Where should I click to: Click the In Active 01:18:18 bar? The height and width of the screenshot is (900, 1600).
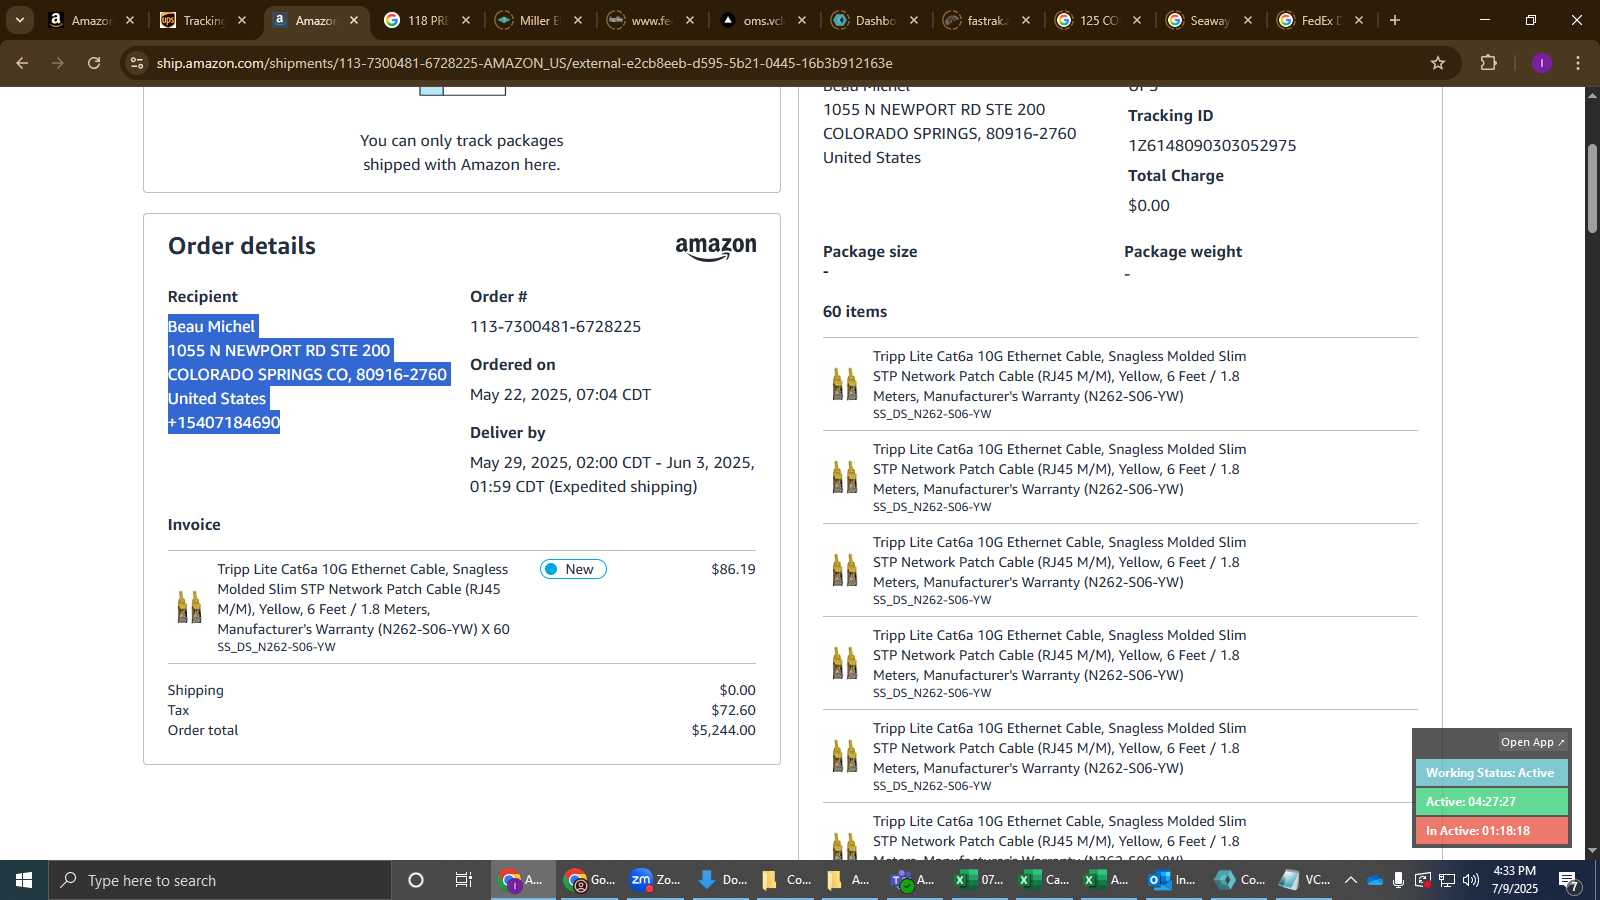tap(1491, 831)
